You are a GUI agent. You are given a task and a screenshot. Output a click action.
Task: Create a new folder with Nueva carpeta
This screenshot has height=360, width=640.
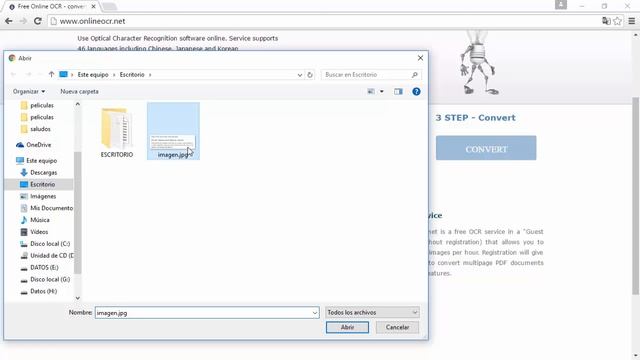79,91
